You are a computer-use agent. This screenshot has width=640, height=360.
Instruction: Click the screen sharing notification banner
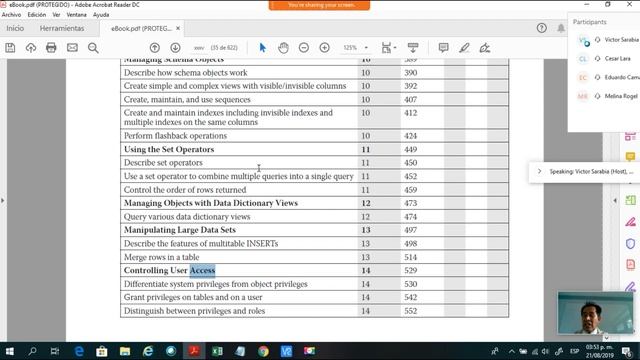click(x=320, y=5)
